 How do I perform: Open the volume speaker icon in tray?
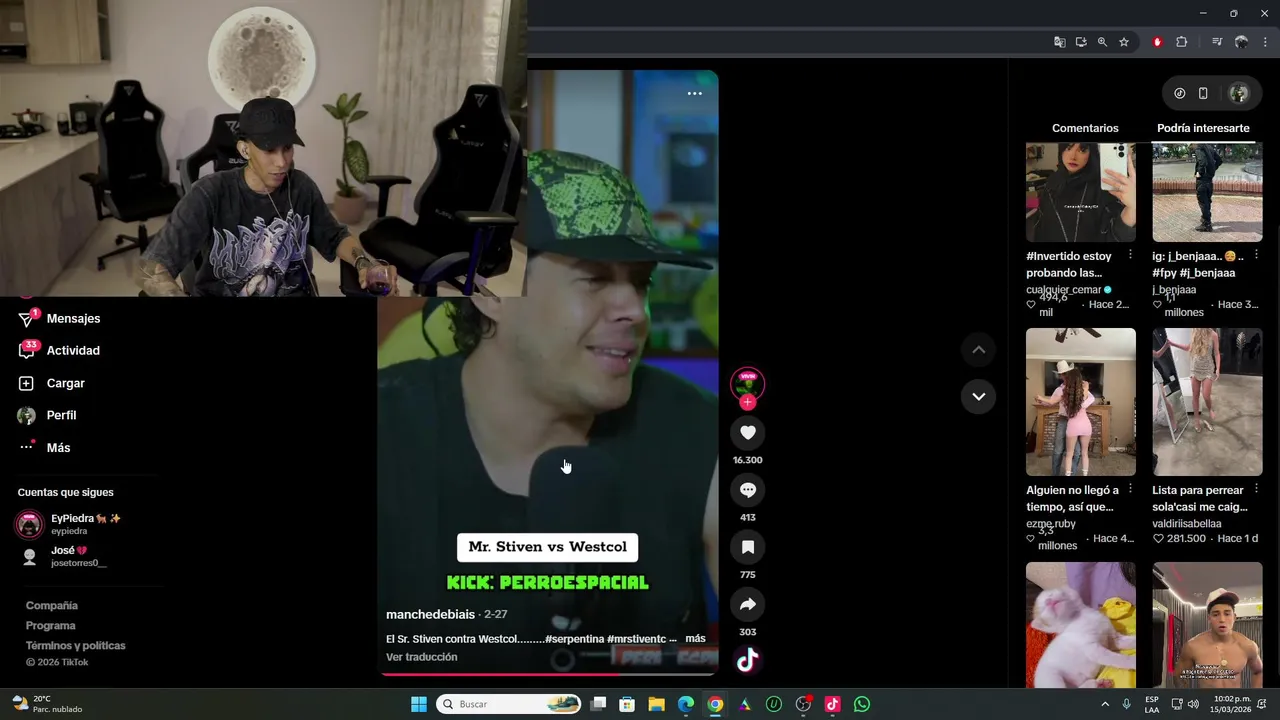click(1195, 704)
